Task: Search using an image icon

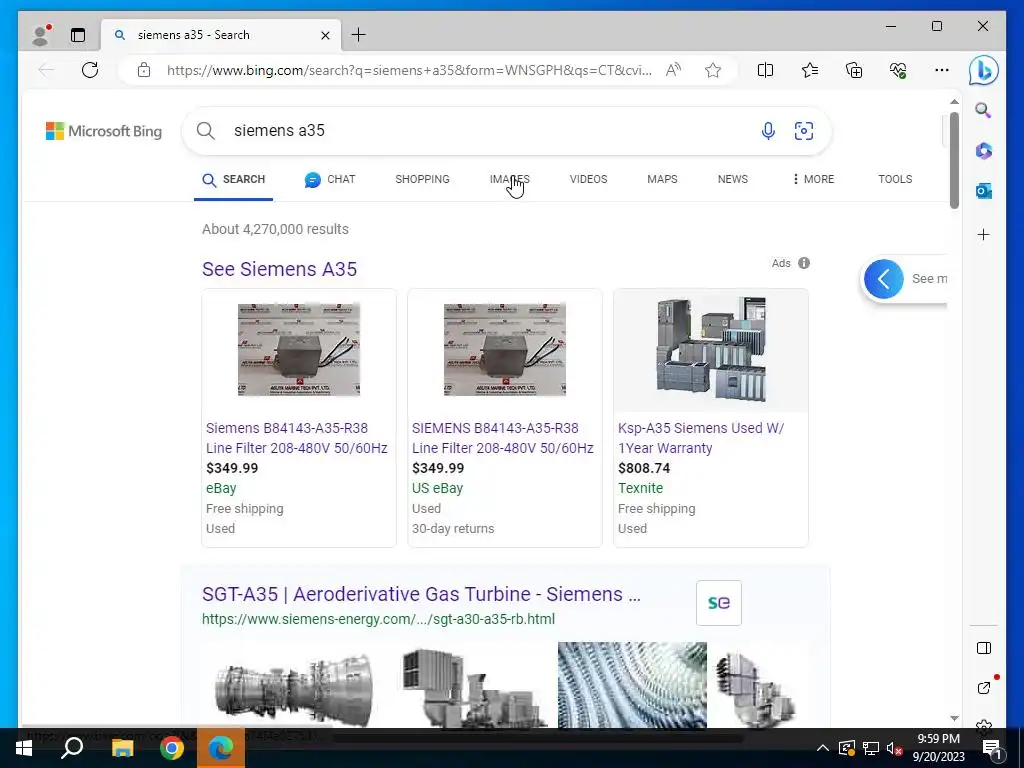Action: [804, 131]
